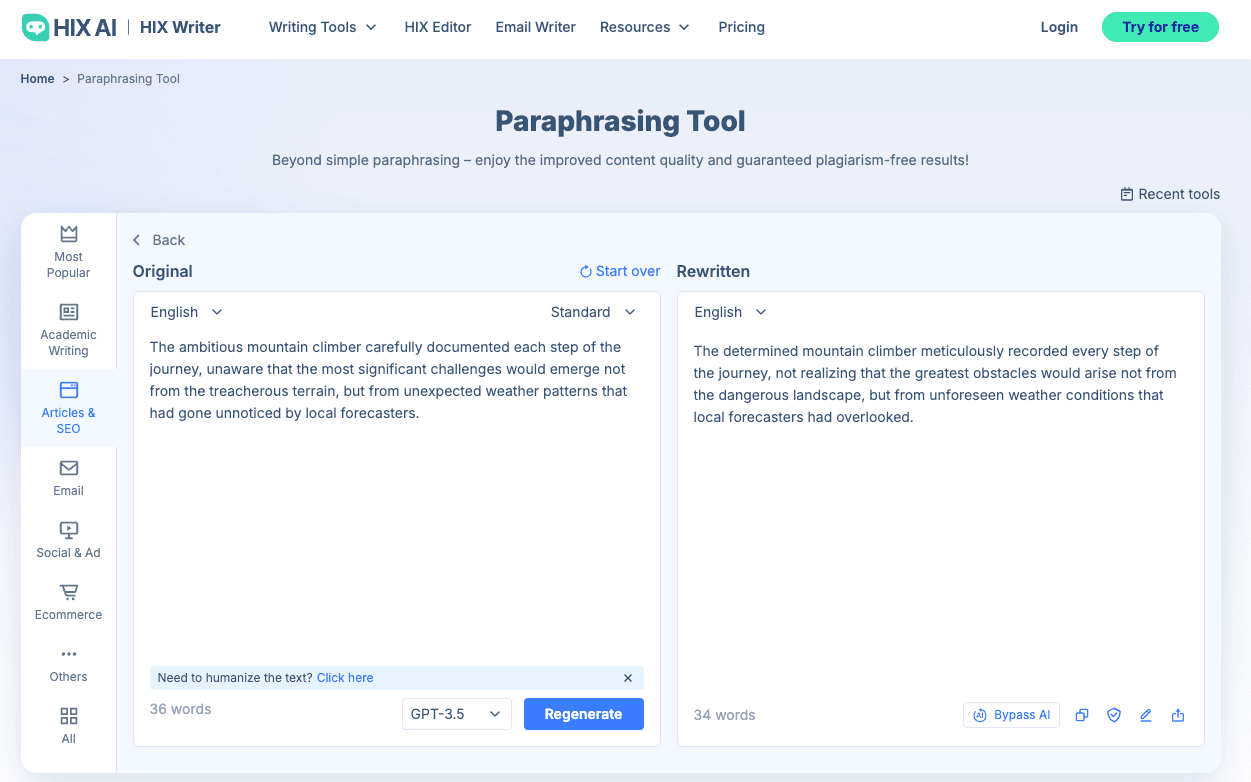Go to the Pricing page
The width and height of the screenshot is (1251, 782).
(x=741, y=27)
